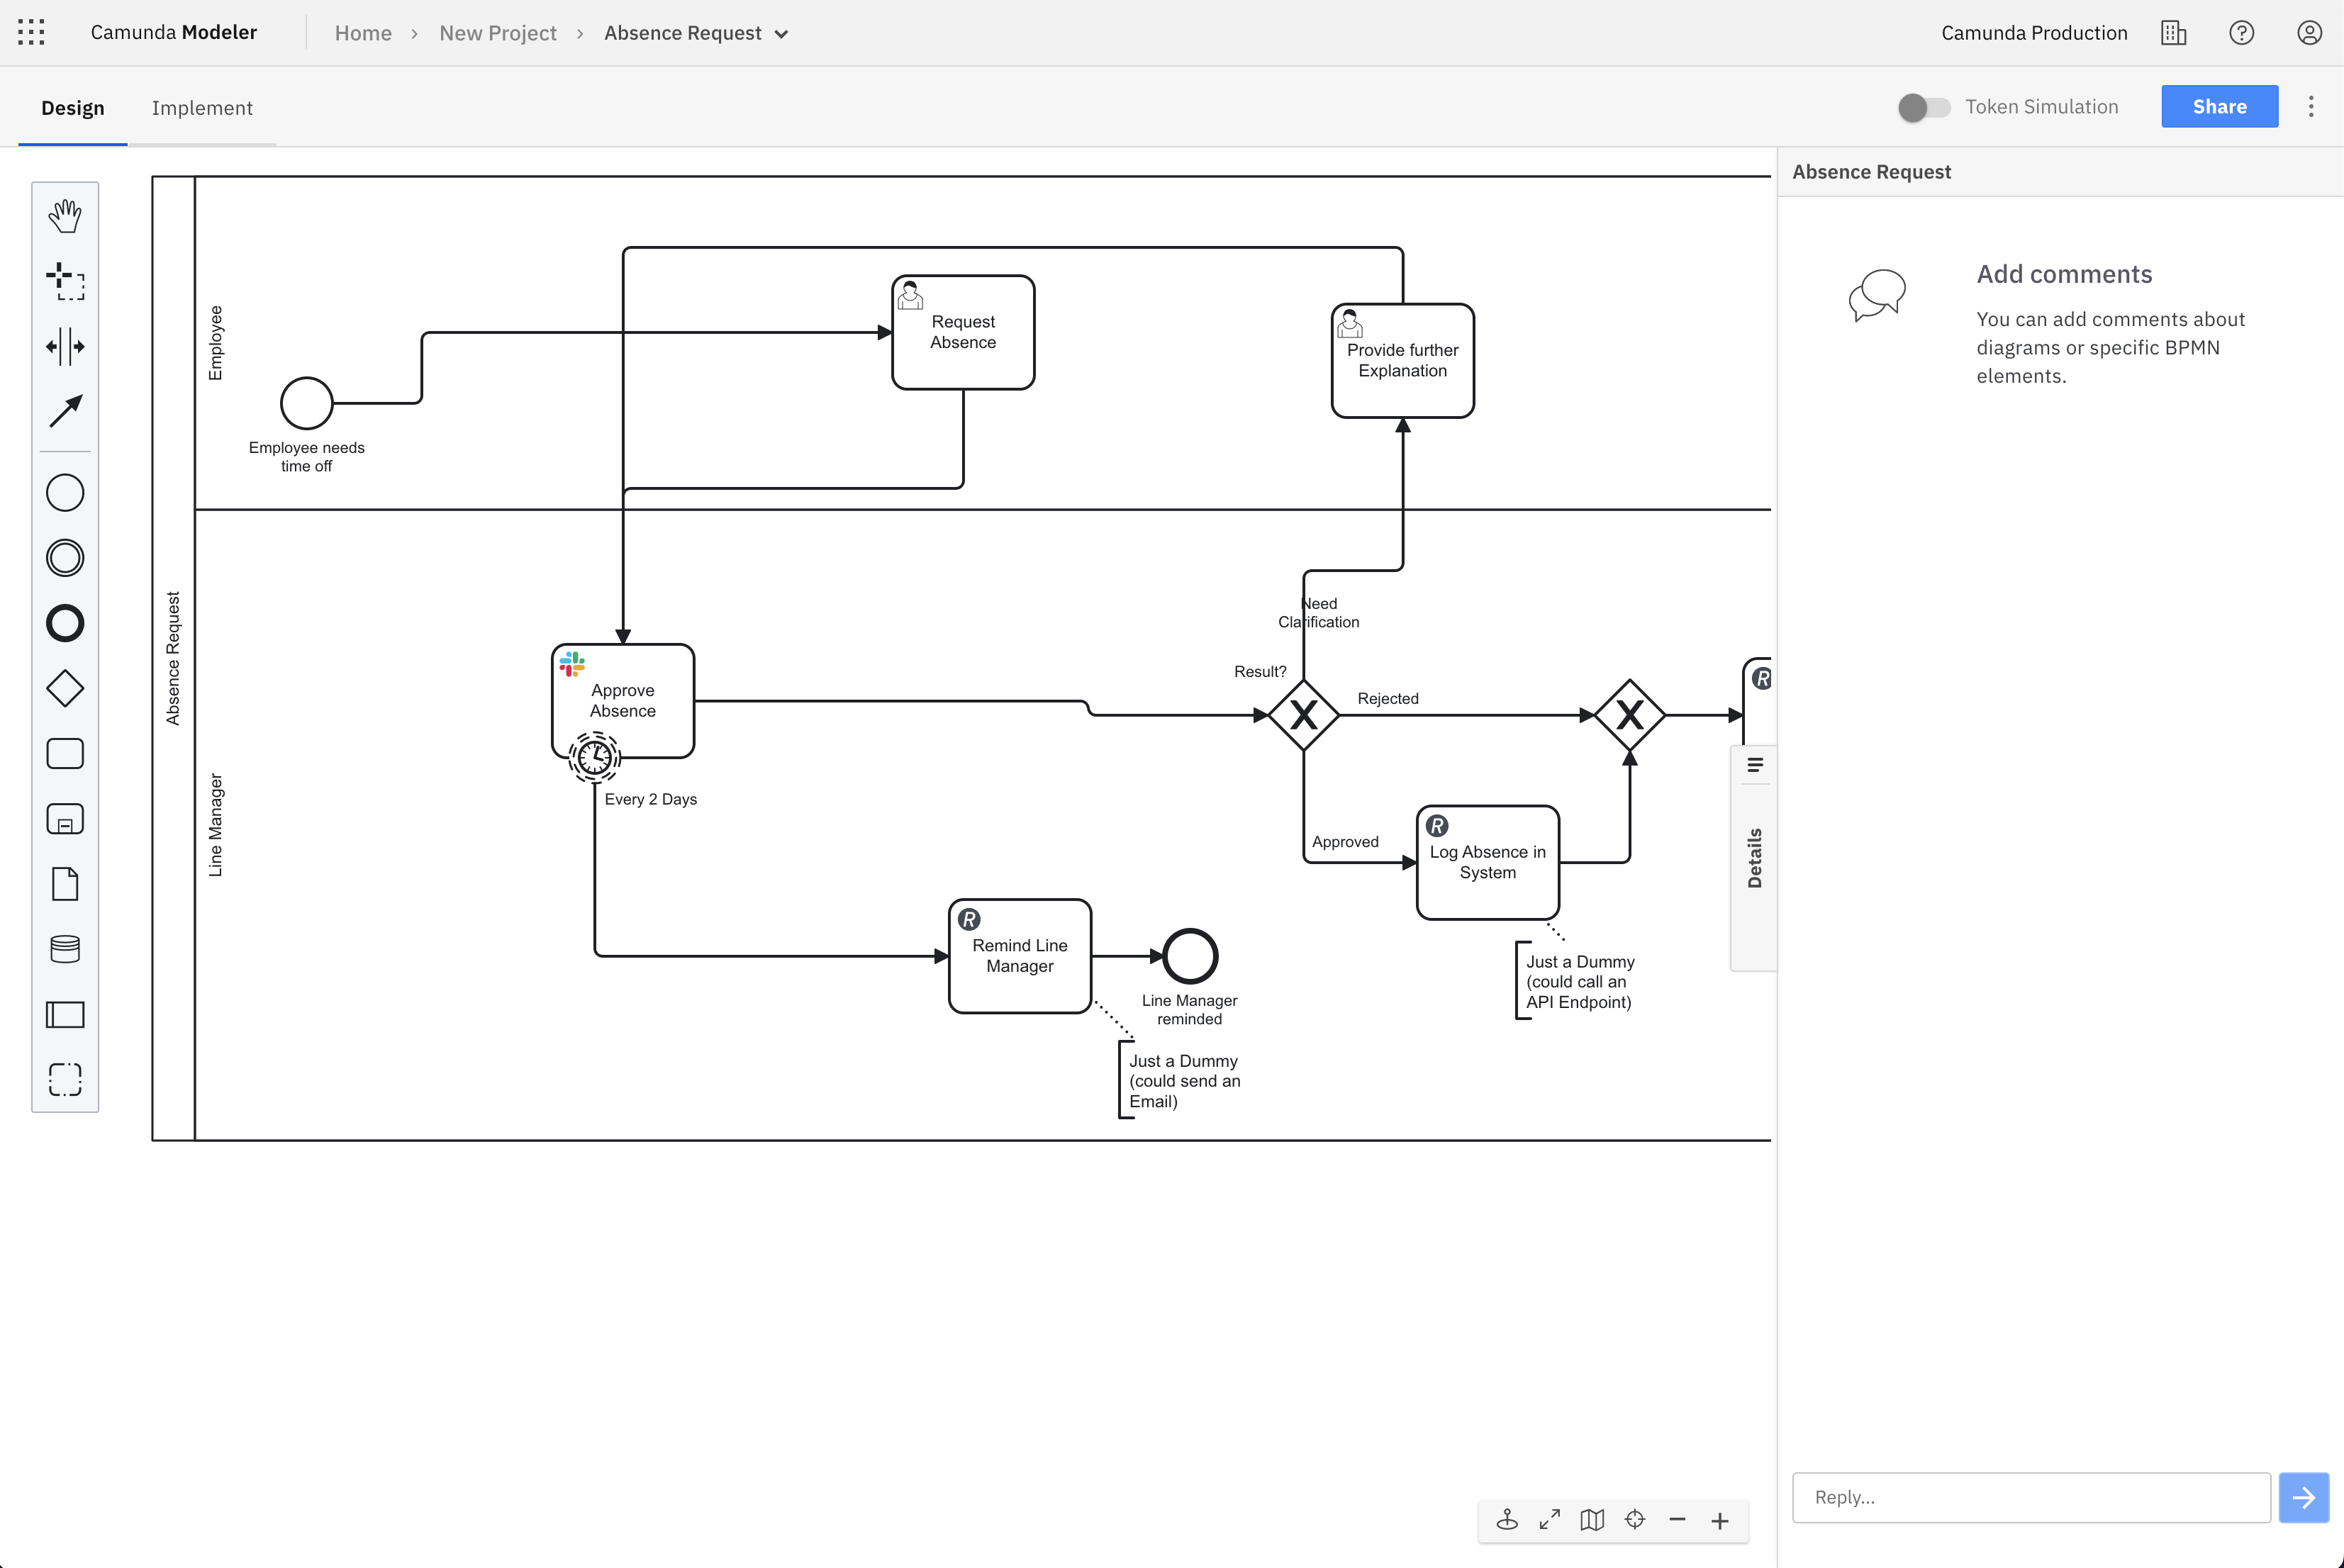Select the Group shape in the palette

pyautogui.click(x=65, y=1079)
